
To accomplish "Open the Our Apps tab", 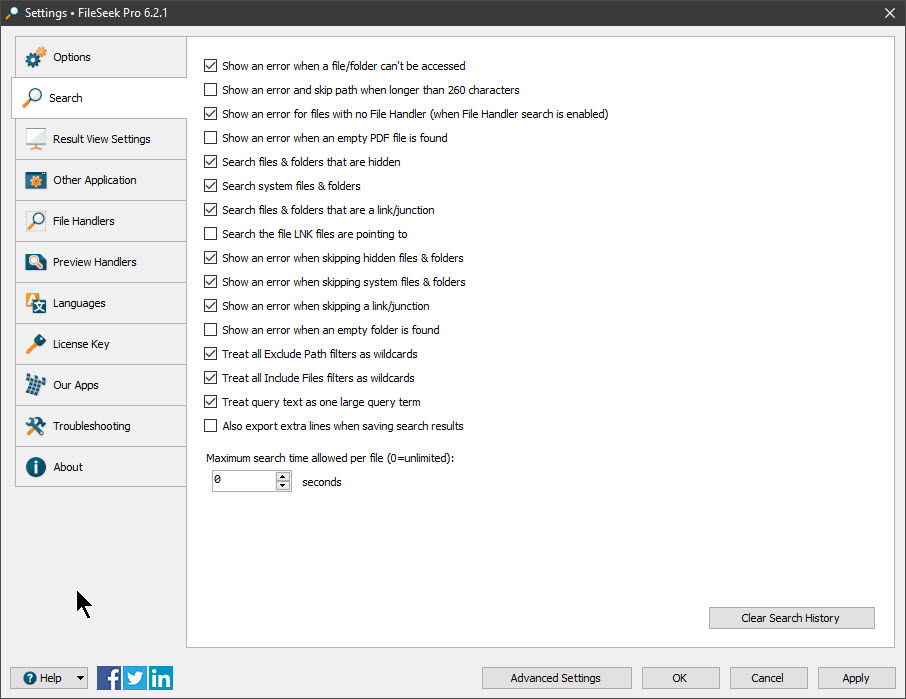I will pyautogui.click(x=101, y=385).
